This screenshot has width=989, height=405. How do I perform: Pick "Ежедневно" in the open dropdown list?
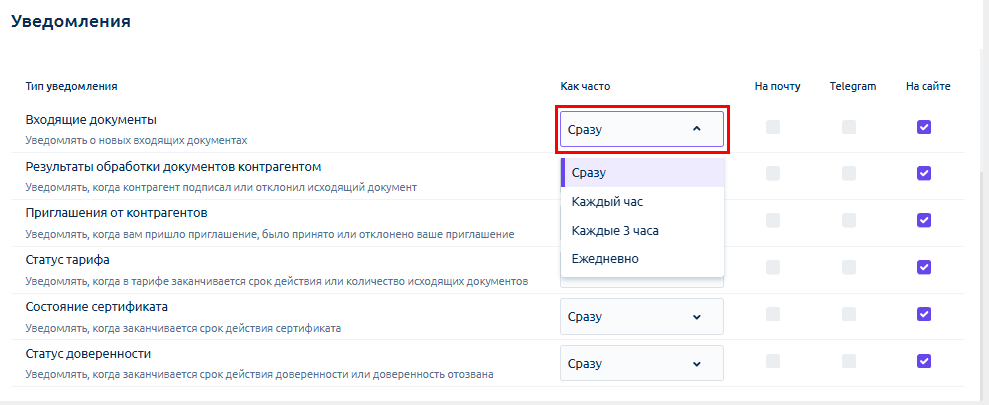tap(605, 259)
